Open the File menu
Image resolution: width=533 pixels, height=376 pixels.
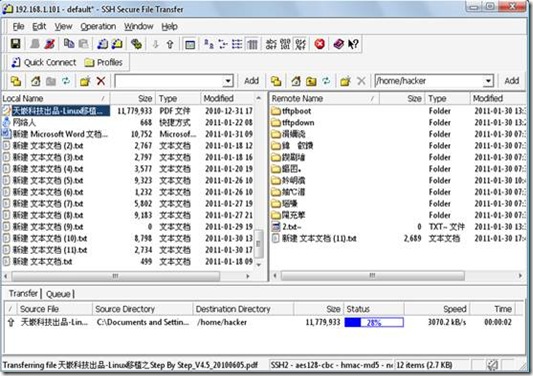[x=18, y=27]
